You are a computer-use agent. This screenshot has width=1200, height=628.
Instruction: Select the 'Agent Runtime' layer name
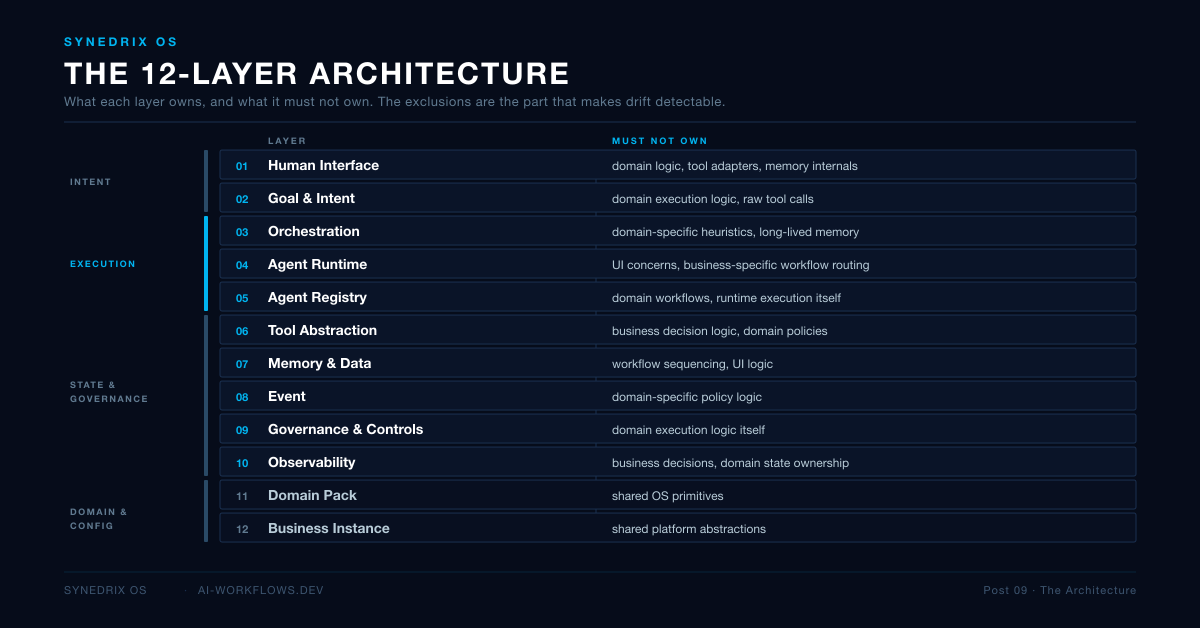[317, 264]
